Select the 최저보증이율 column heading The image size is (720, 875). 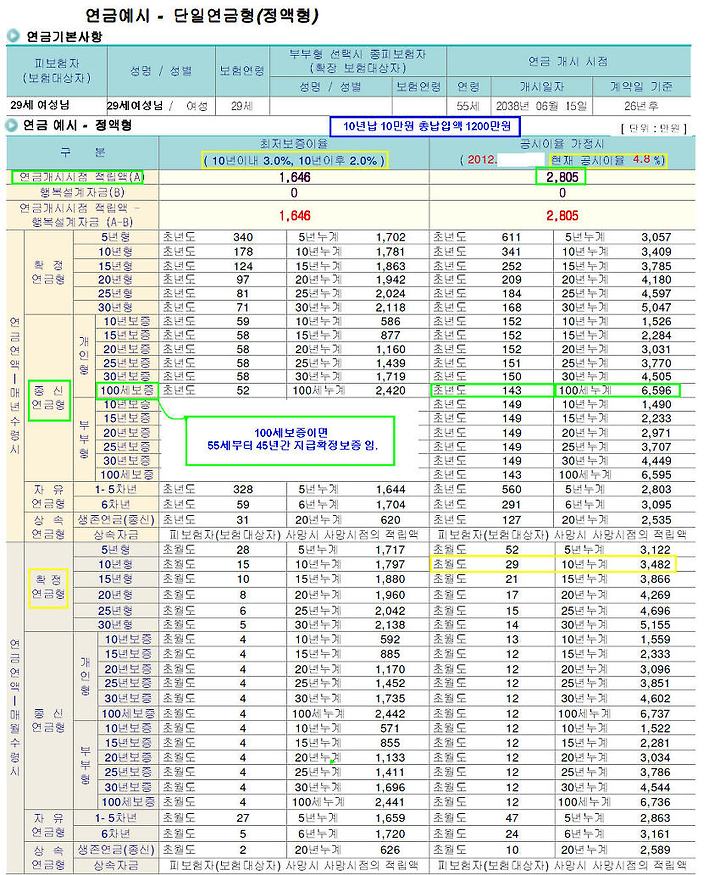click(x=294, y=144)
